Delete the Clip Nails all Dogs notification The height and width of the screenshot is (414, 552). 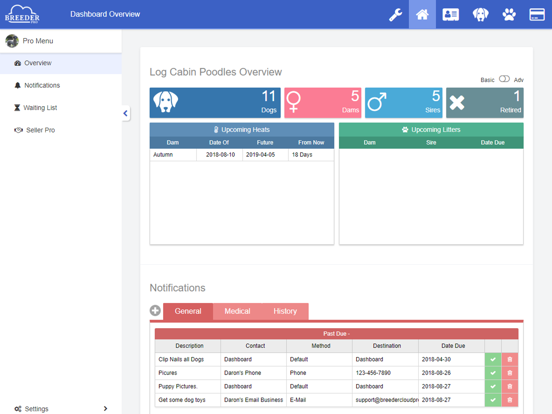(x=510, y=359)
